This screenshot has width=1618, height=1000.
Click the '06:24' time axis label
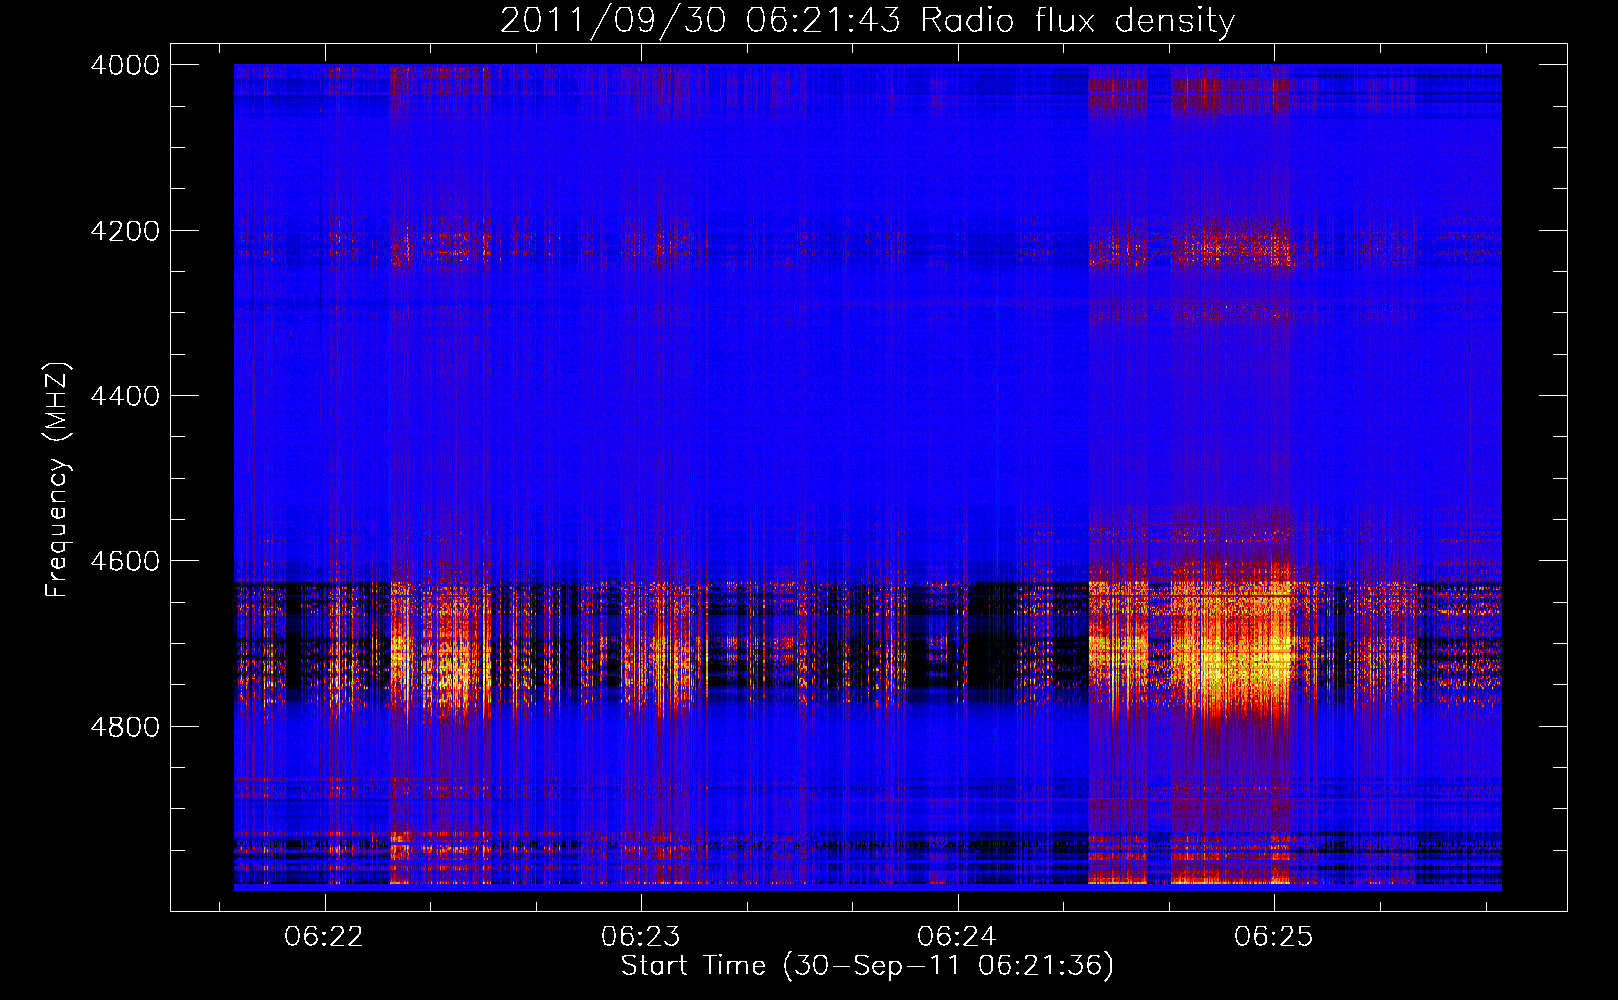point(957,936)
